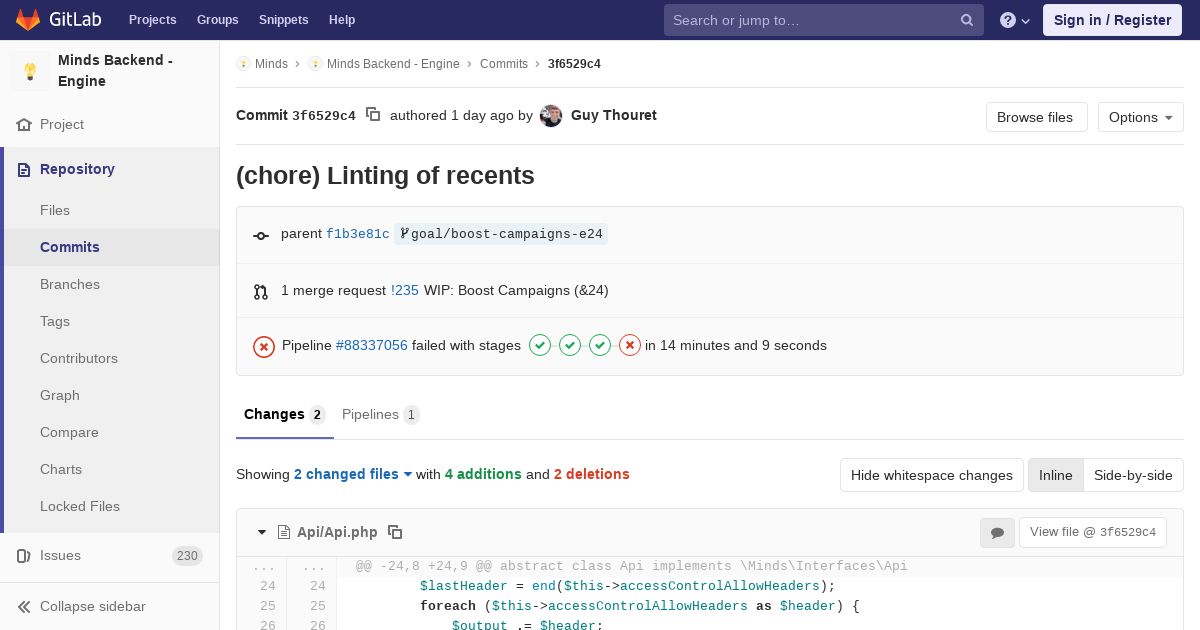This screenshot has width=1200, height=630.
Task: Open the failed fourth pipeline stage icon
Action: (630, 345)
